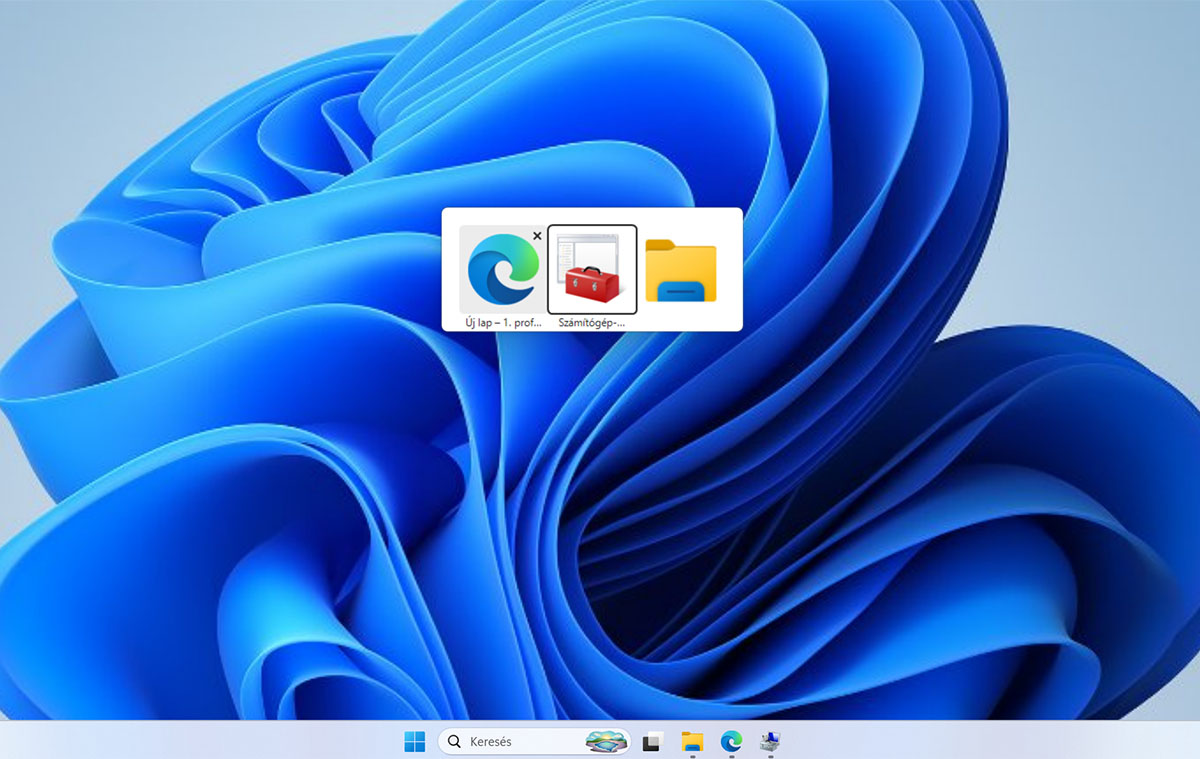1200x759 pixels.
Task: Open Task View from the taskbar
Action: pyautogui.click(x=651, y=741)
